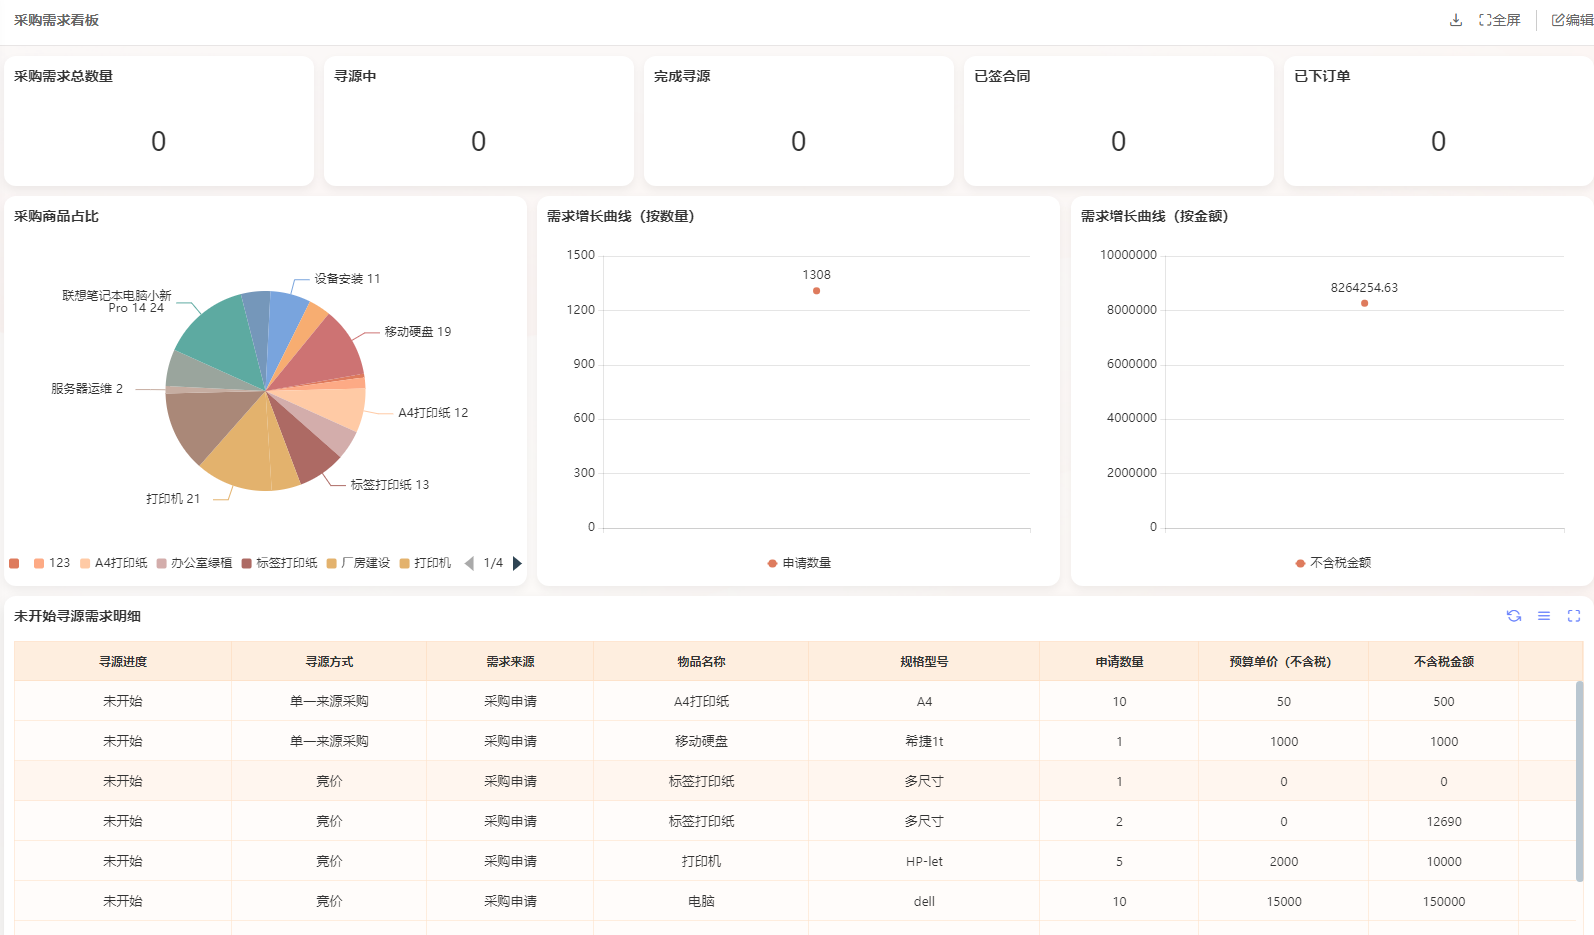Click the 不含税金额 column header
The width and height of the screenshot is (1594, 935).
[x=1443, y=662]
